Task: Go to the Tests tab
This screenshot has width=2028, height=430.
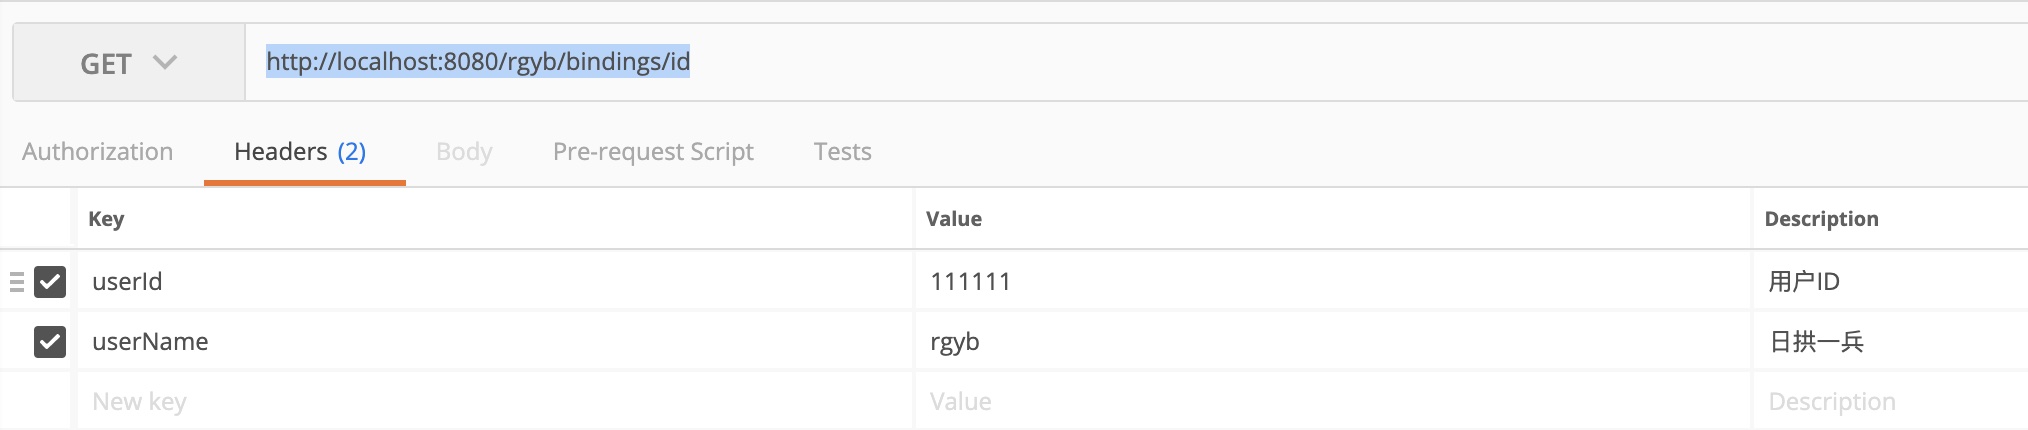Action: (x=842, y=152)
